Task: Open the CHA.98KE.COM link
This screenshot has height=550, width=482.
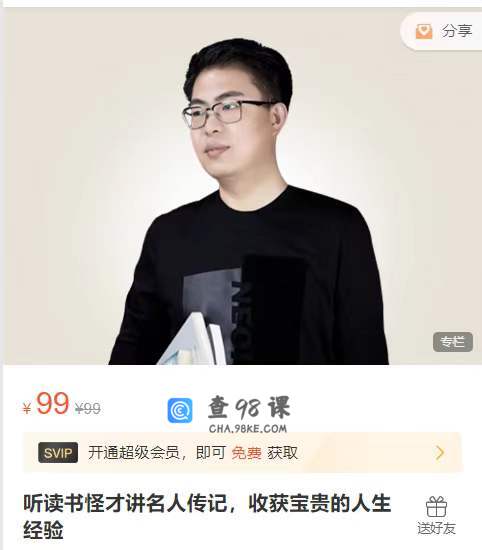Action: coord(248,429)
